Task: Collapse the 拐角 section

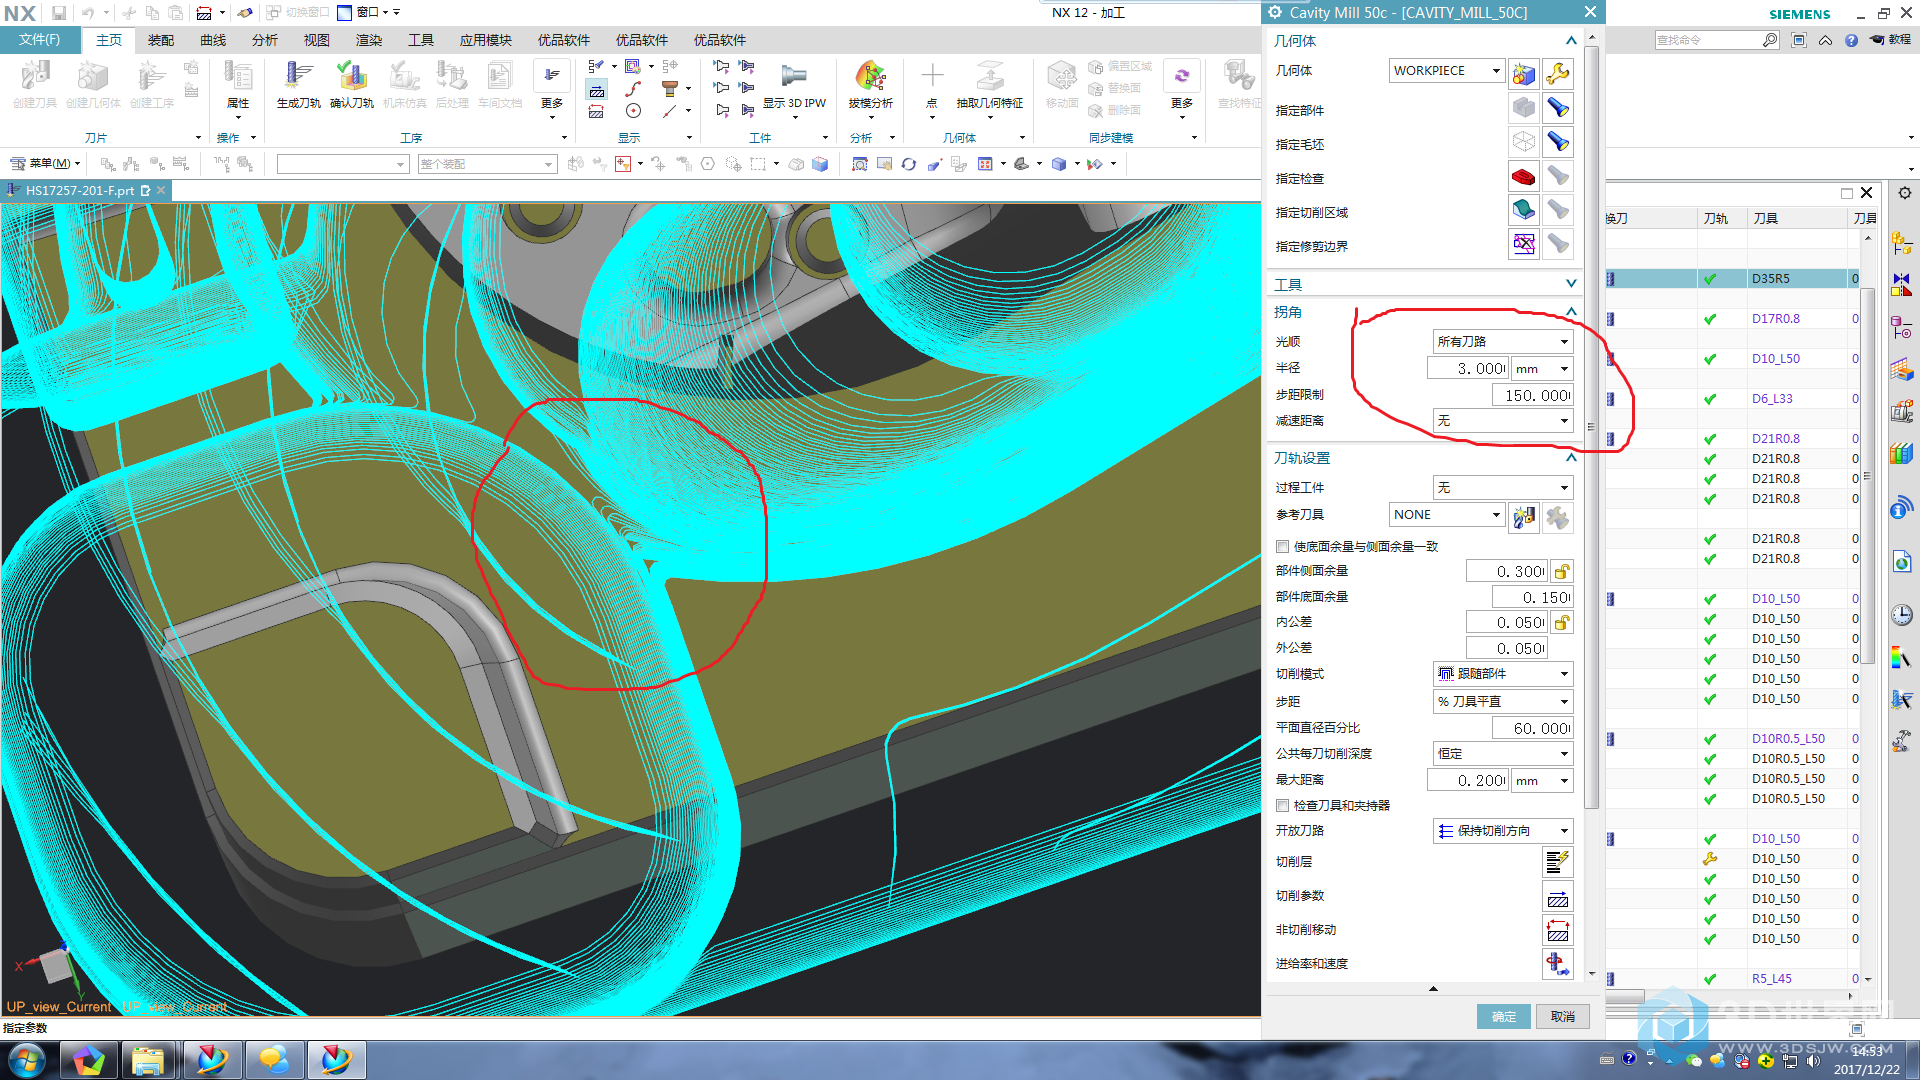Action: (1571, 312)
